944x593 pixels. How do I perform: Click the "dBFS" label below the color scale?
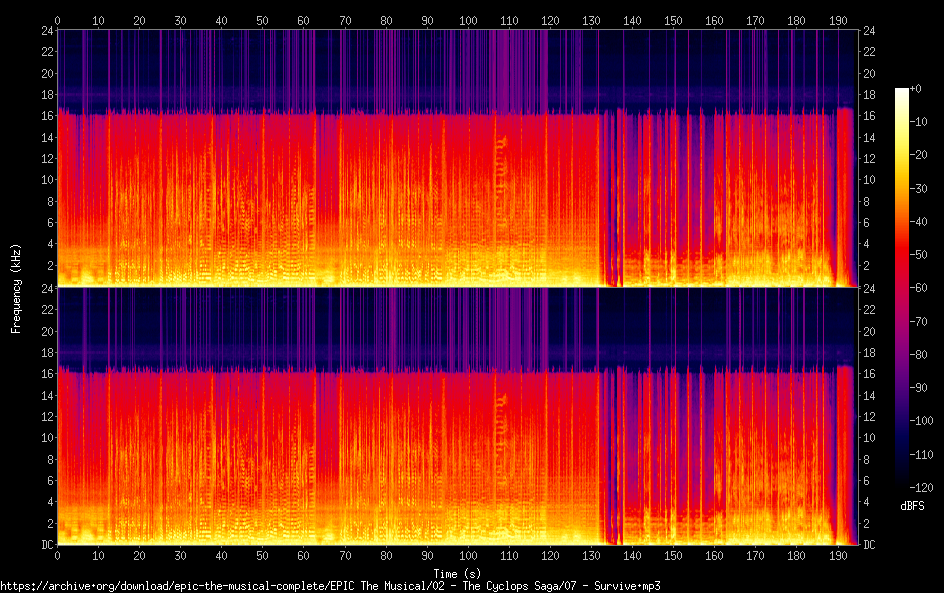(912, 507)
